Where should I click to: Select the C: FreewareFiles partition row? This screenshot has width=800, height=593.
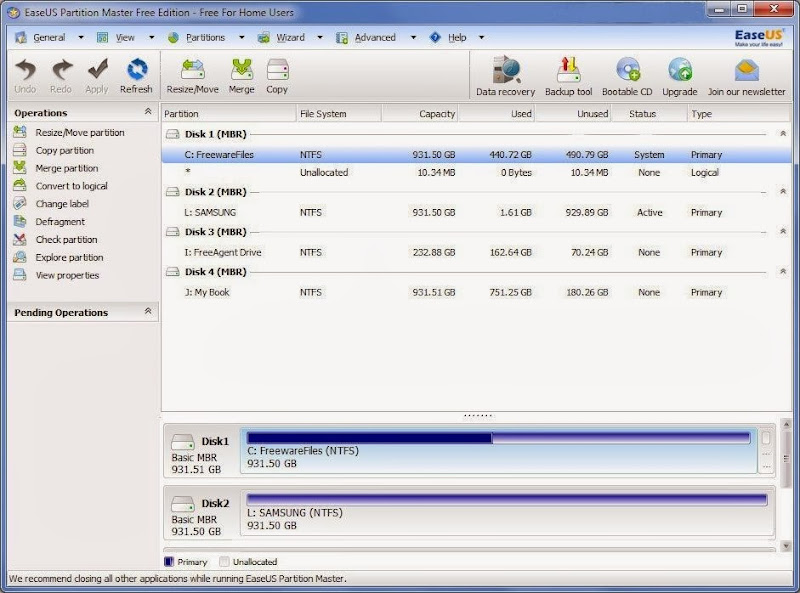[476, 155]
